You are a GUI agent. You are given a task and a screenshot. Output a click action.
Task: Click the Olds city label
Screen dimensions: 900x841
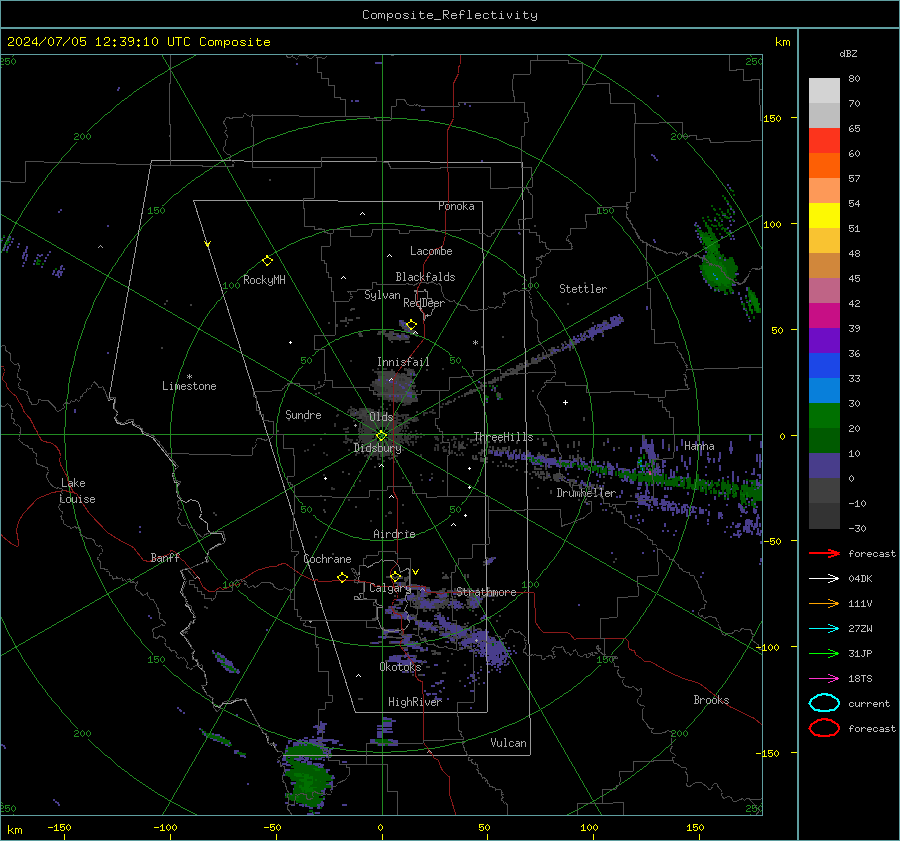tap(381, 417)
